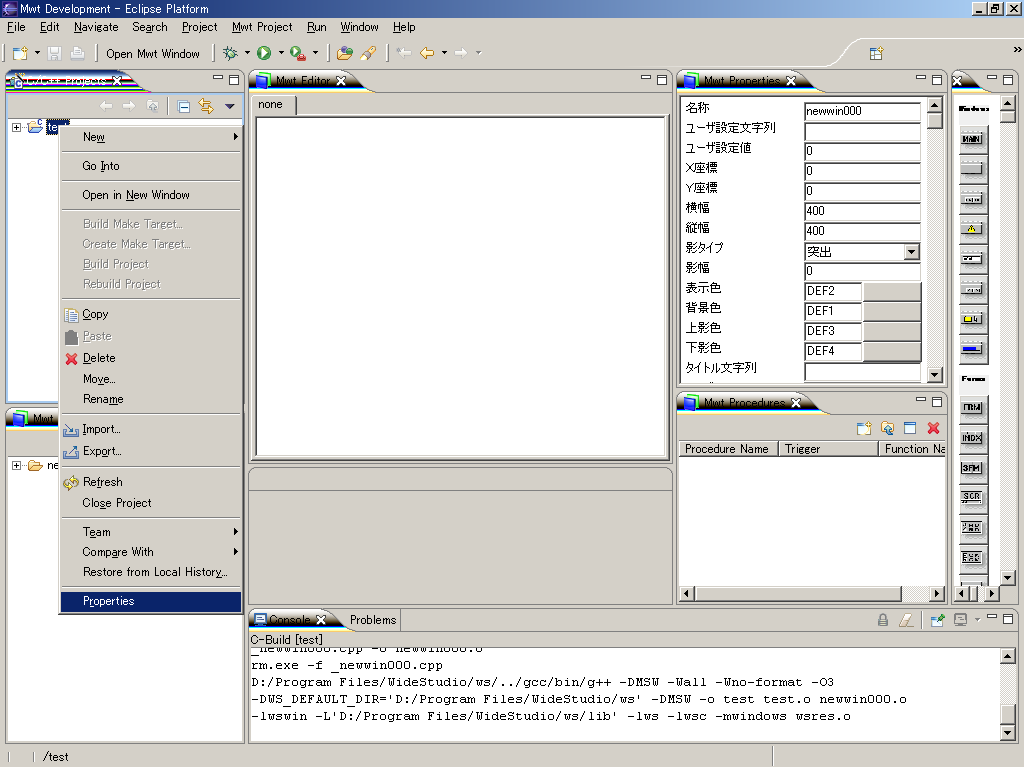This screenshot has width=1024, height=768.
Task: Click the Trigger column header
Action: pos(827,449)
